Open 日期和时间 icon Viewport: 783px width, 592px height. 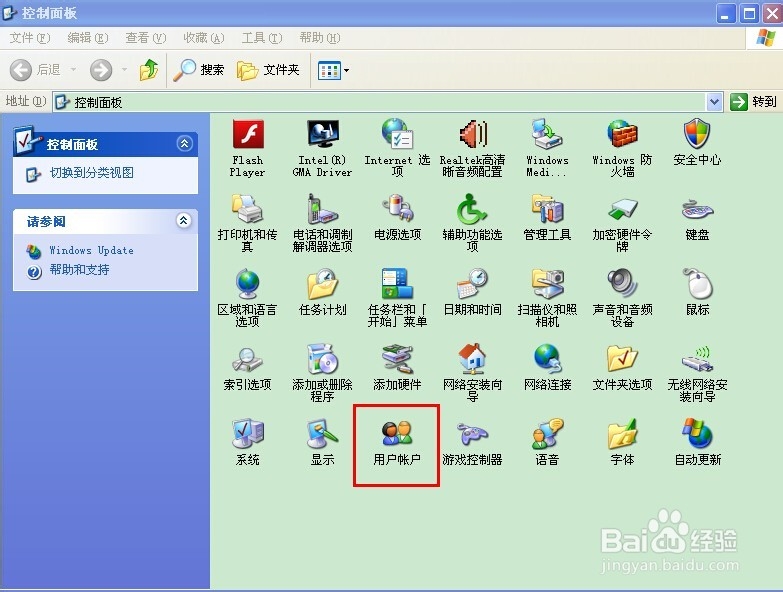(472, 293)
